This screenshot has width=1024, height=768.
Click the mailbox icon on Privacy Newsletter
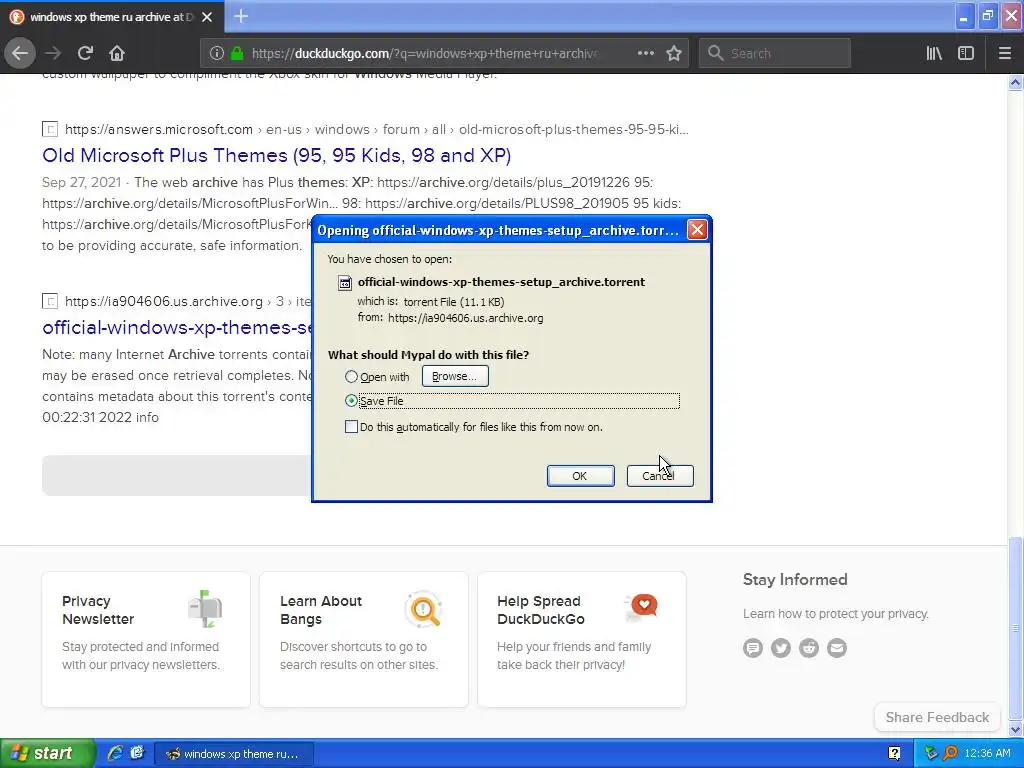coord(206,609)
